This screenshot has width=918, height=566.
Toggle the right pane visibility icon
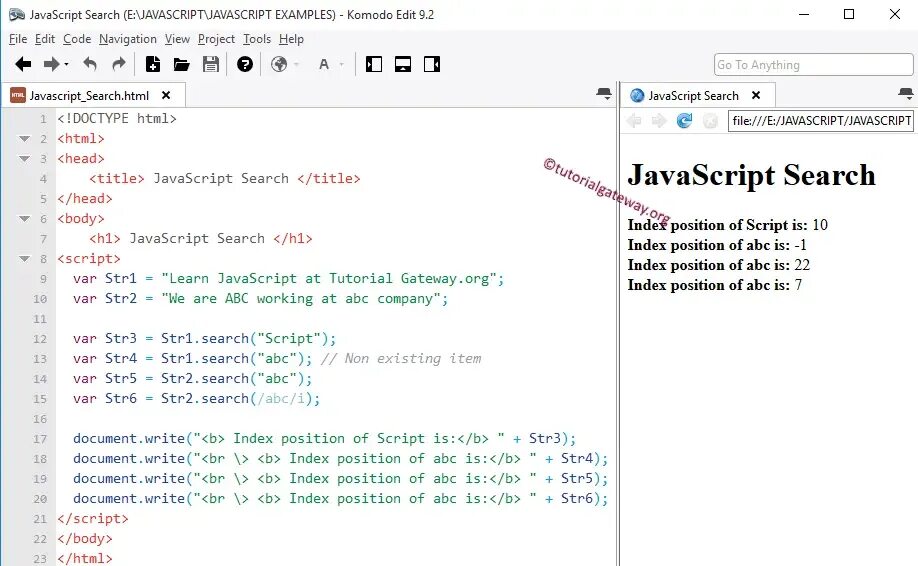[432, 64]
